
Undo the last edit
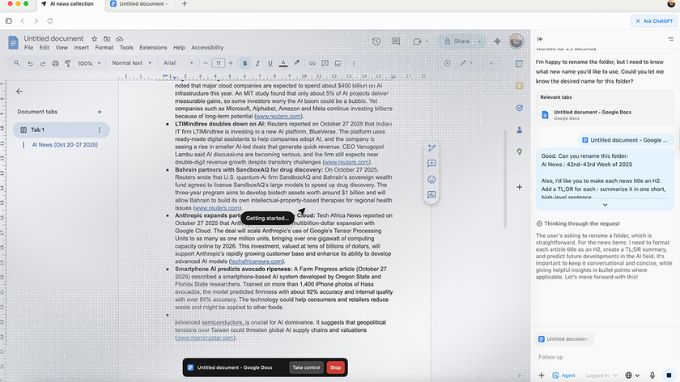(30, 63)
